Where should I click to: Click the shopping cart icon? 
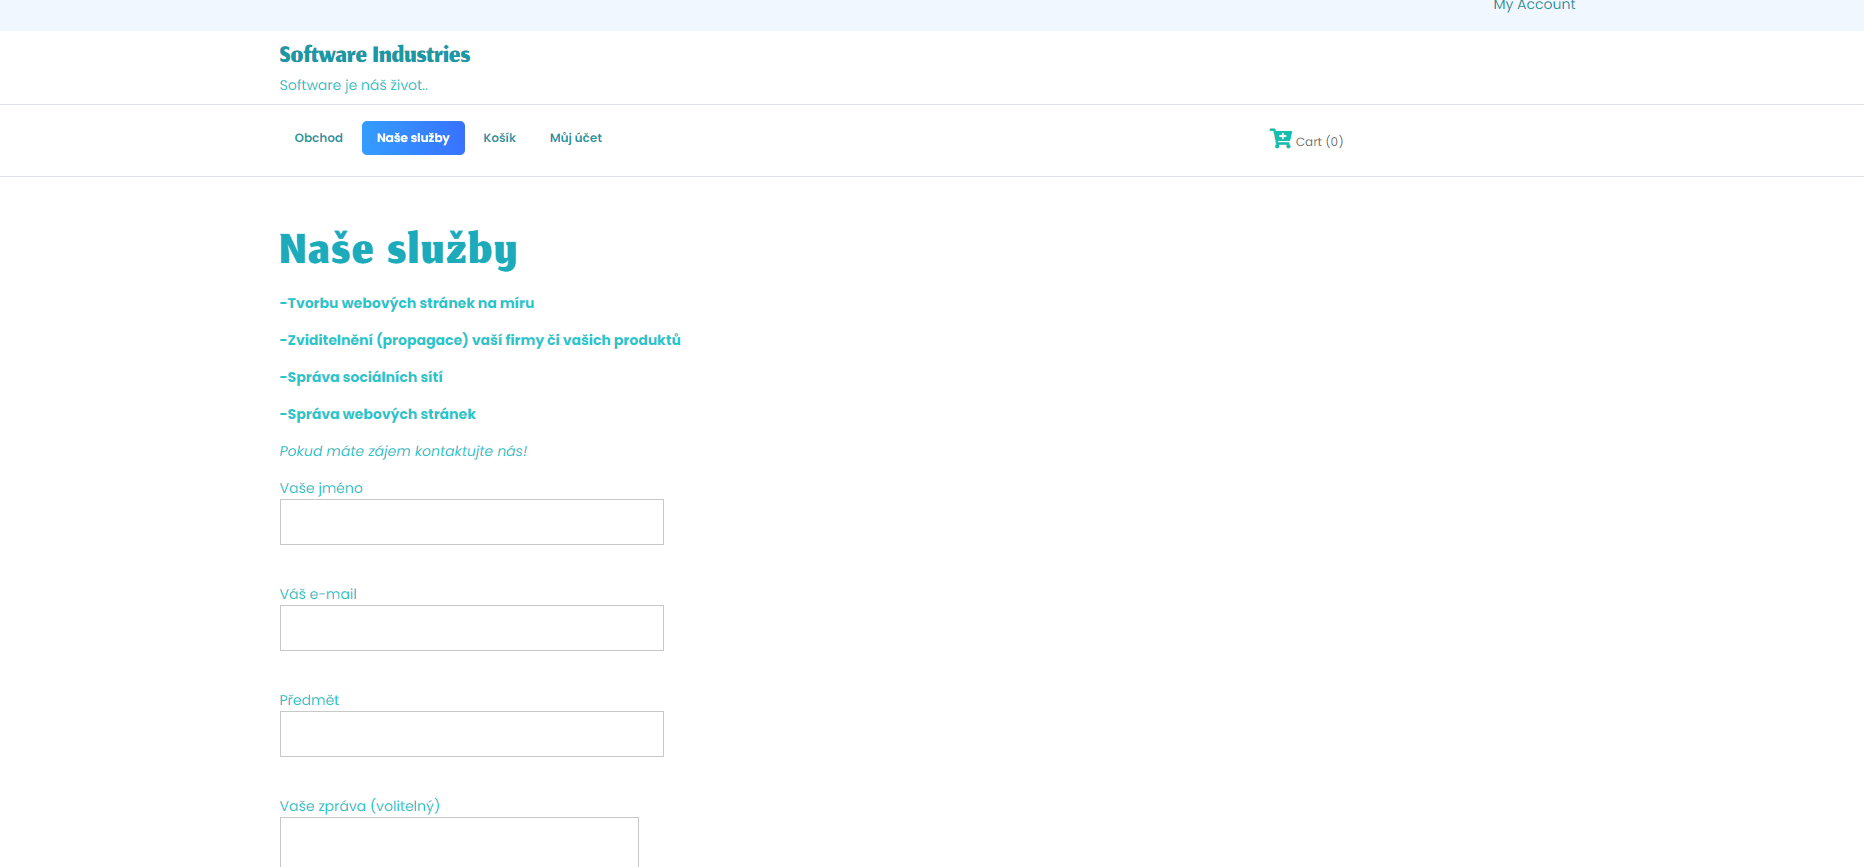(1280, 139)
